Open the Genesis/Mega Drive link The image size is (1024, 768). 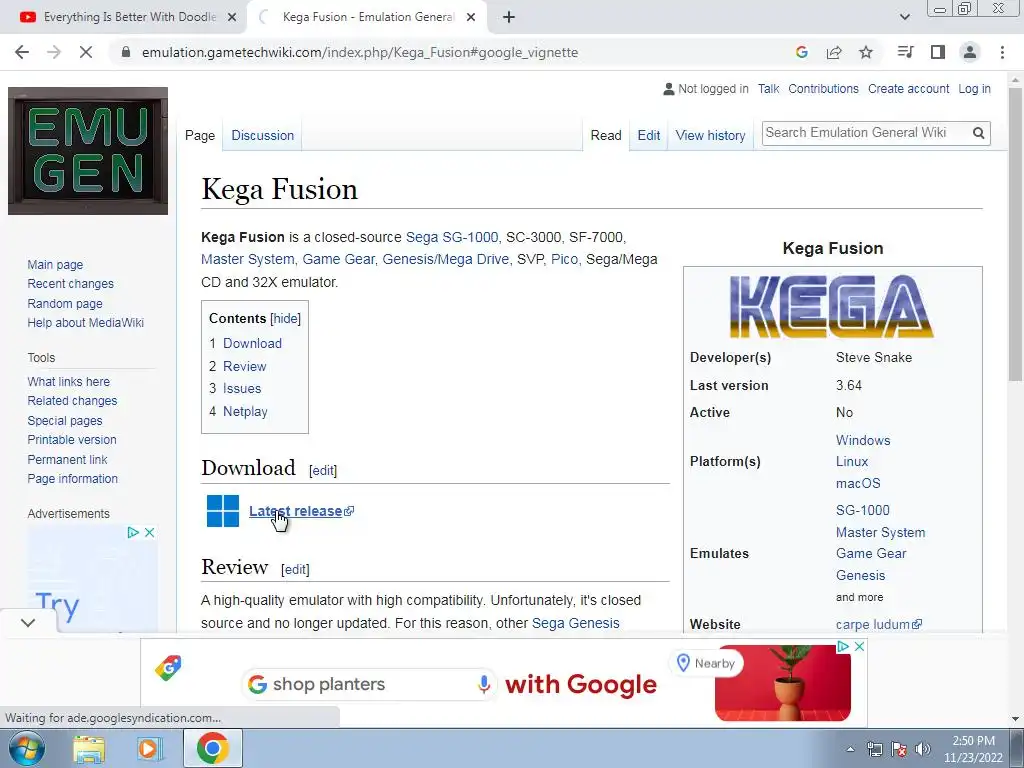pyautogui.click(x=445, y=259)
